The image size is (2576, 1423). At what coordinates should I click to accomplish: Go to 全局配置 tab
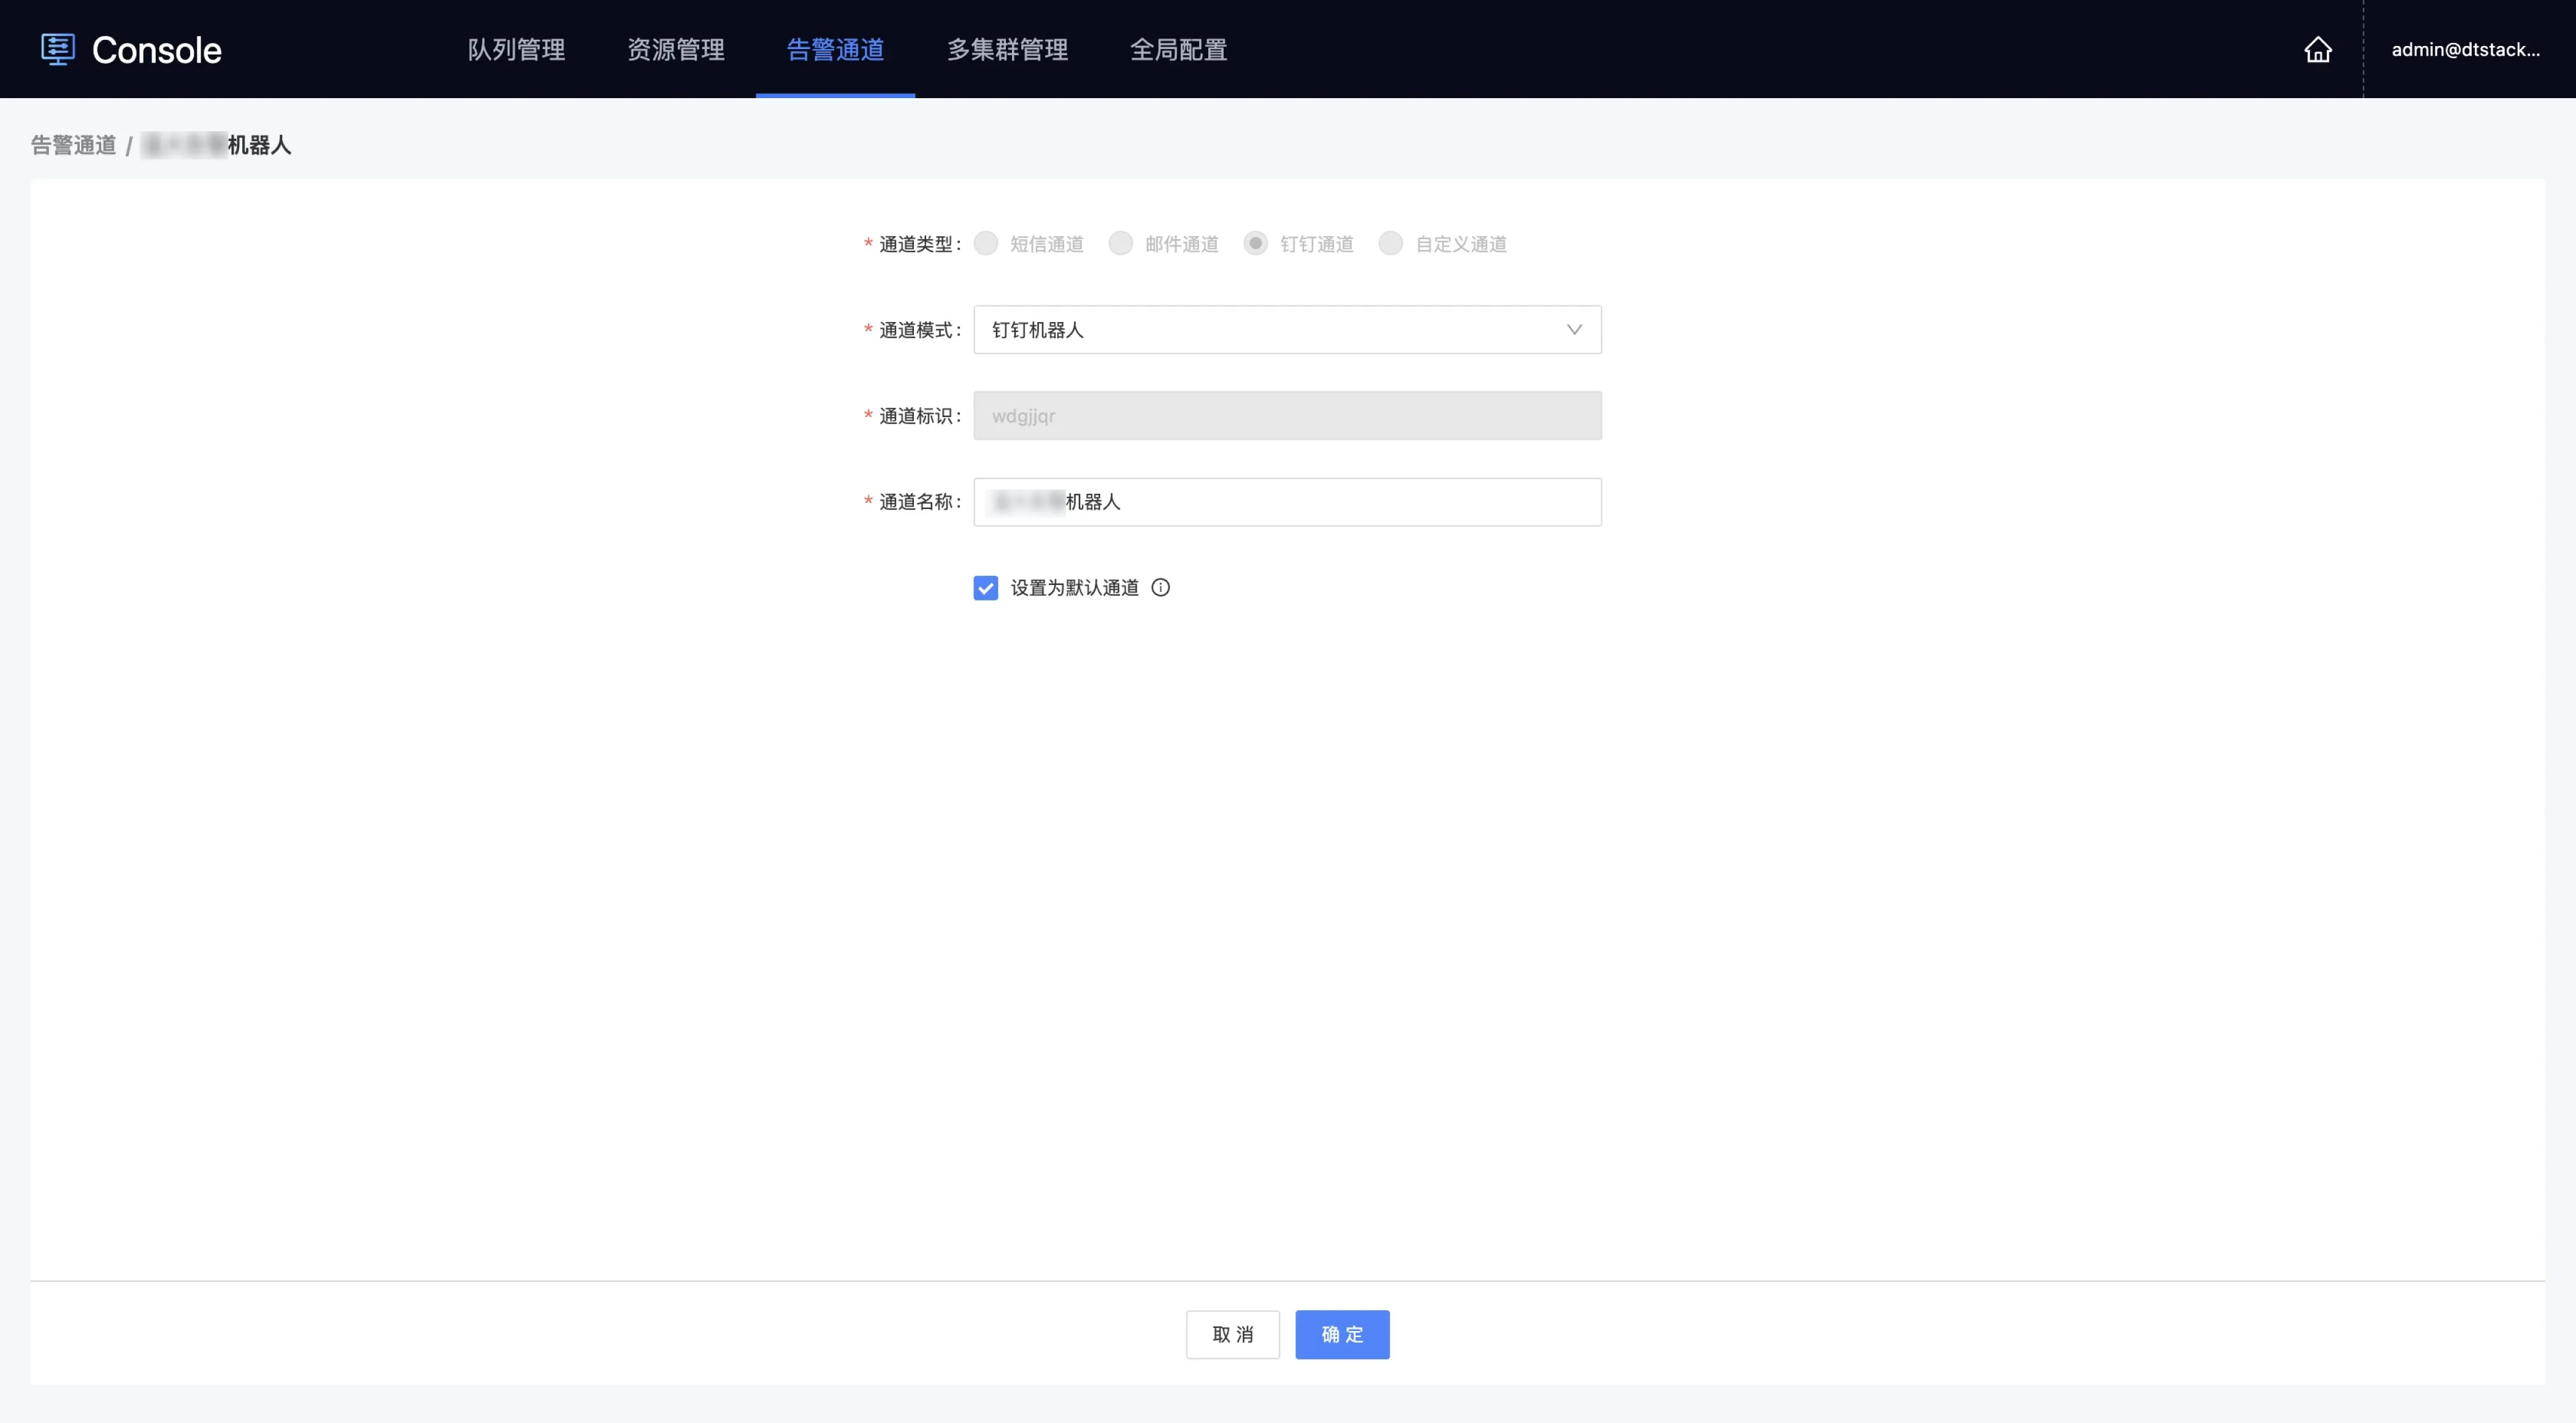(1178, 49)
